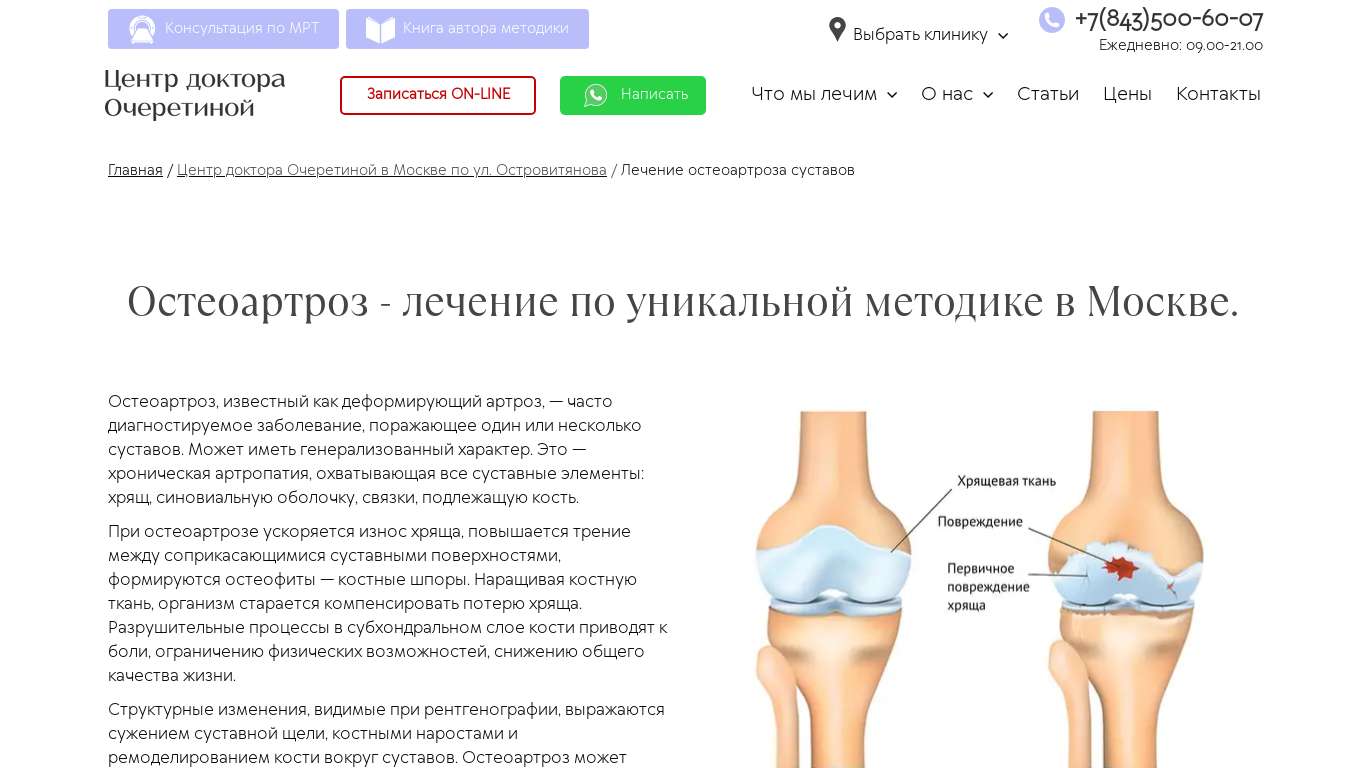The width and height of the screenshot is (1366, 768).
Task: Click the green Написать button
Action: [x=633, y=95]
